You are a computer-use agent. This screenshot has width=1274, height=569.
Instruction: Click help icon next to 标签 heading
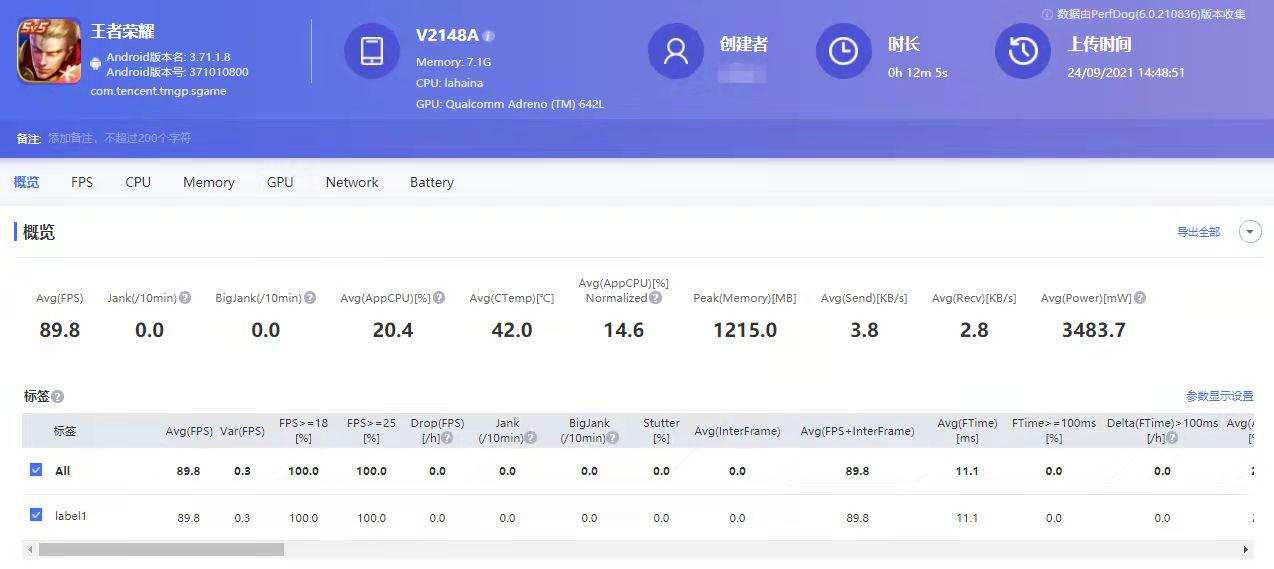point(58,397)
